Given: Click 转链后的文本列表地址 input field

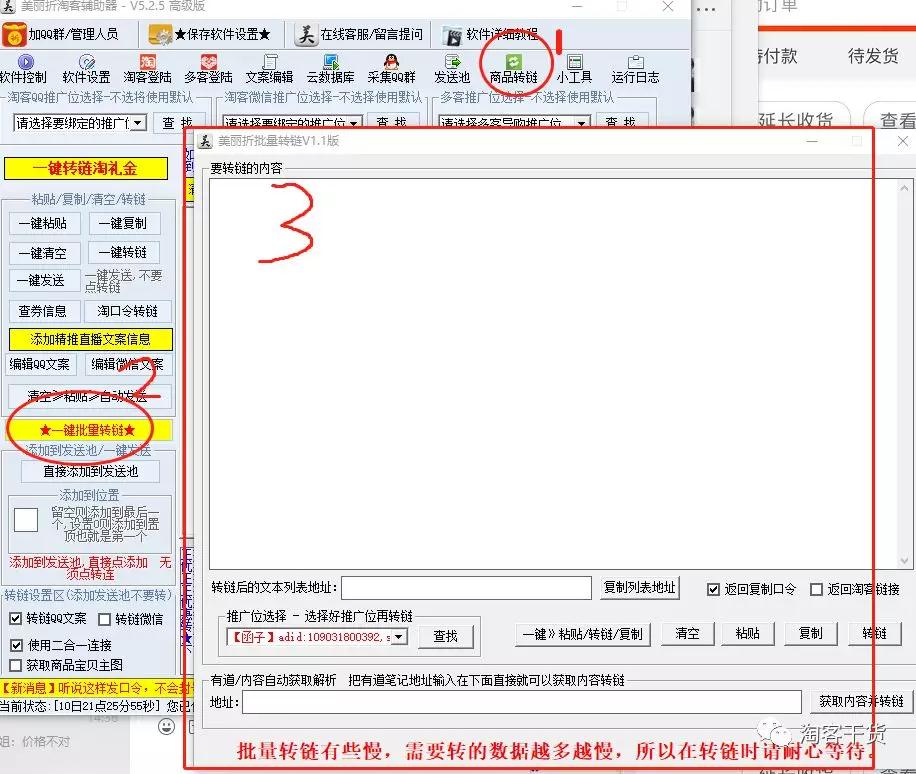Looking at the screenshot, I should (x=466, y=588).
